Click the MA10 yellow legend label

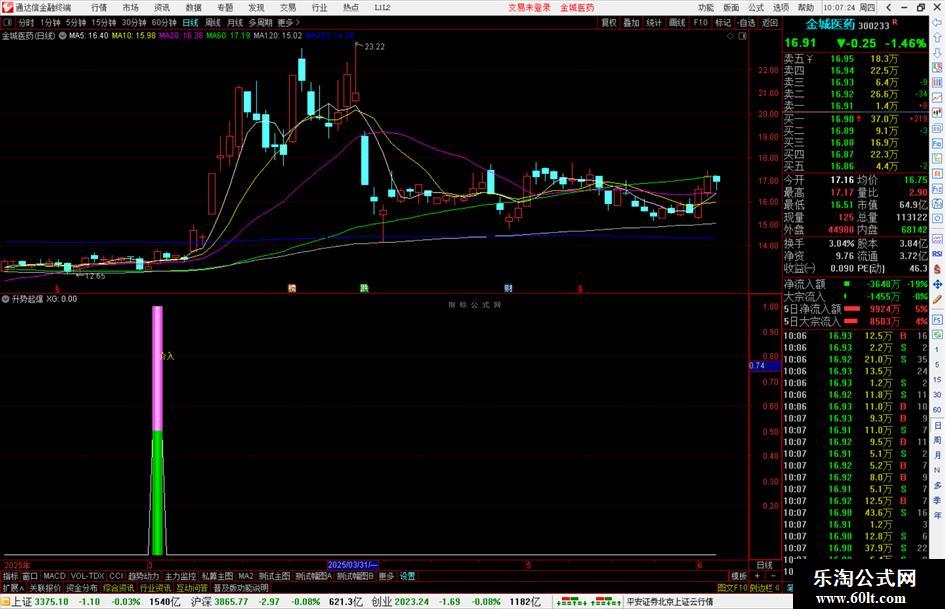click(x=134, y=36)
